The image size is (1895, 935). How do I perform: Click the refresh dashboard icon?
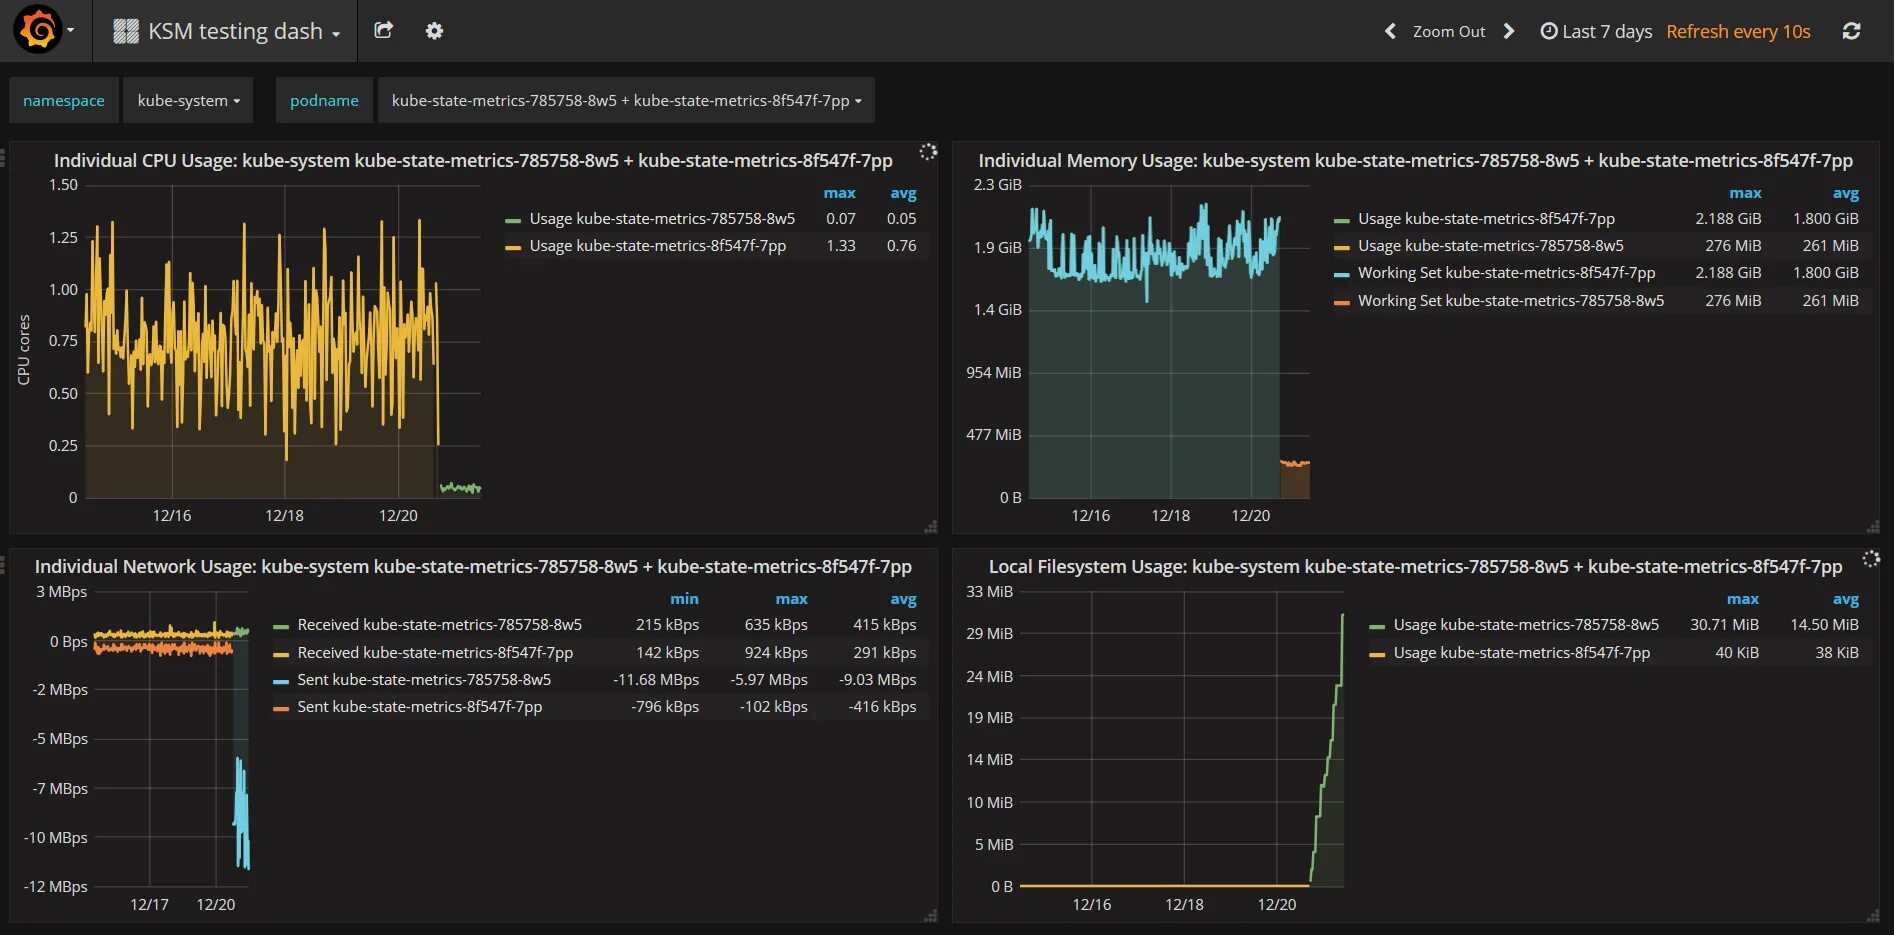[1851, 31]
